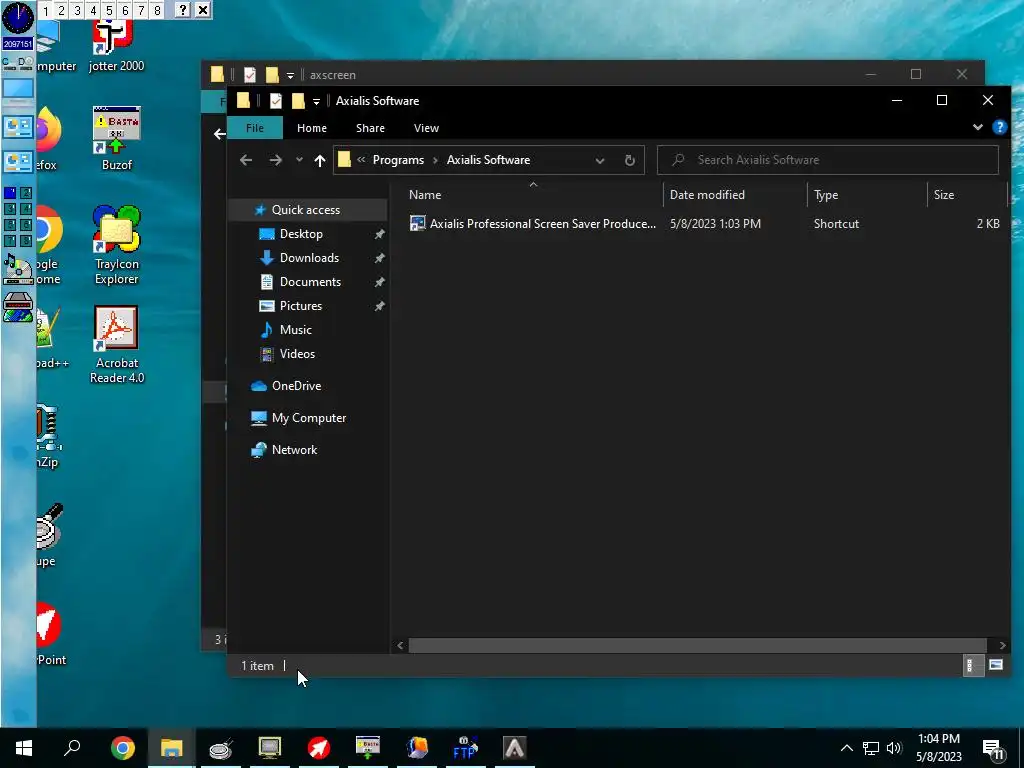Open the address bar history dropdown

point(600,160)
